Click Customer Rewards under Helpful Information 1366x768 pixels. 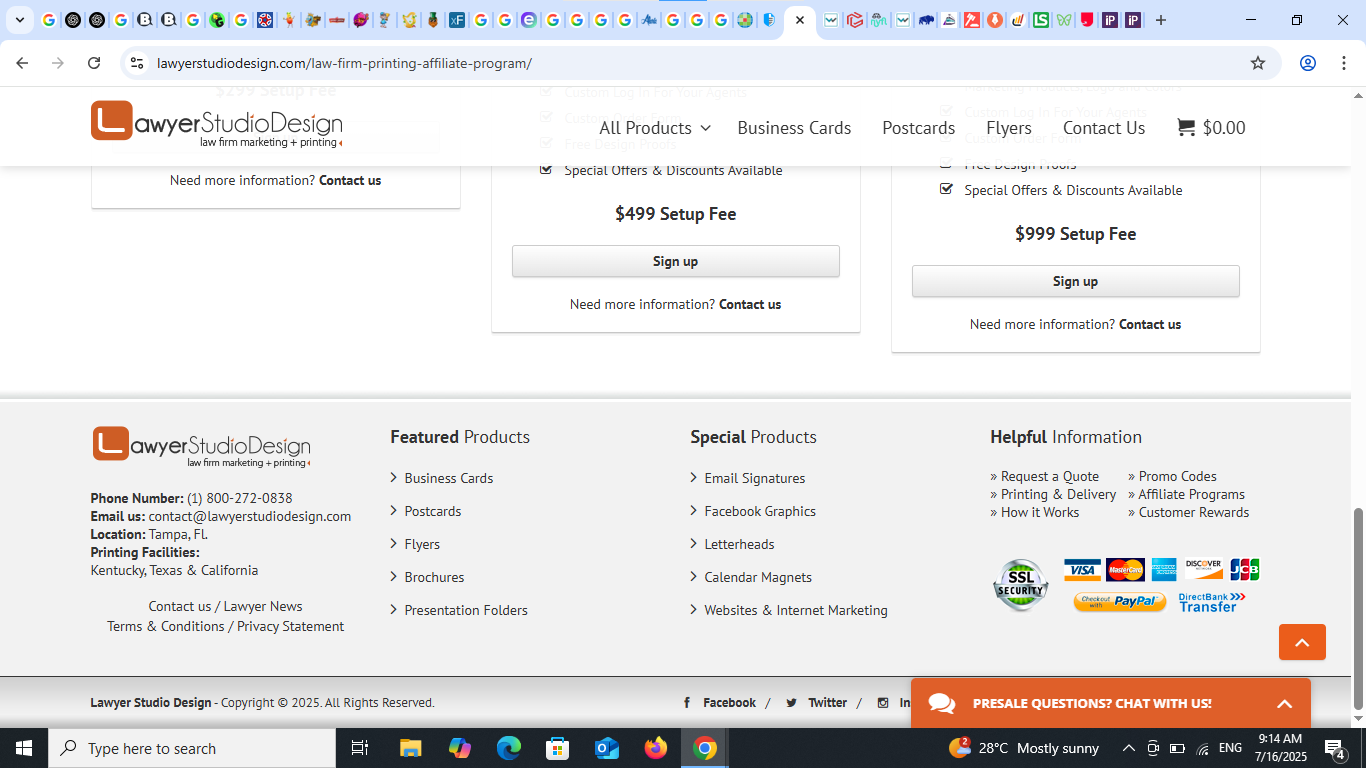1194,512
